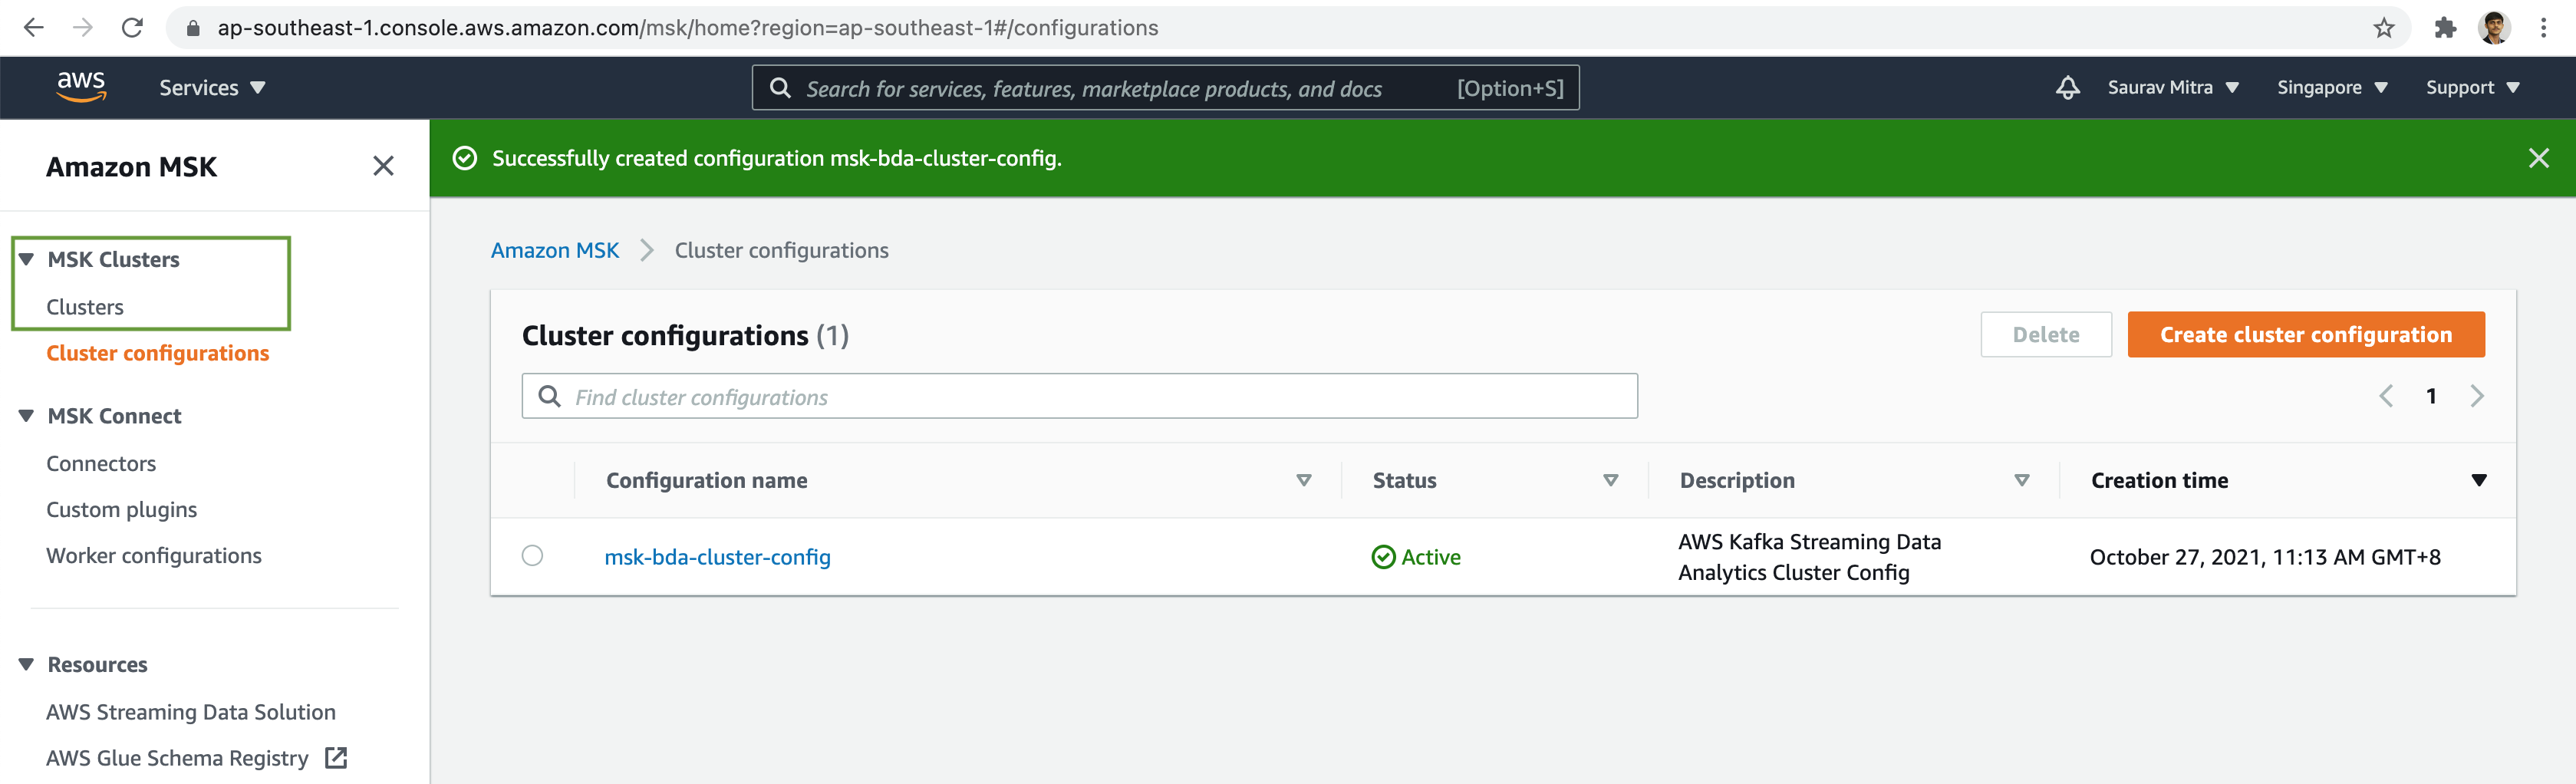Click Amazon MSK breadcrumb link

[x=555, y=250]
